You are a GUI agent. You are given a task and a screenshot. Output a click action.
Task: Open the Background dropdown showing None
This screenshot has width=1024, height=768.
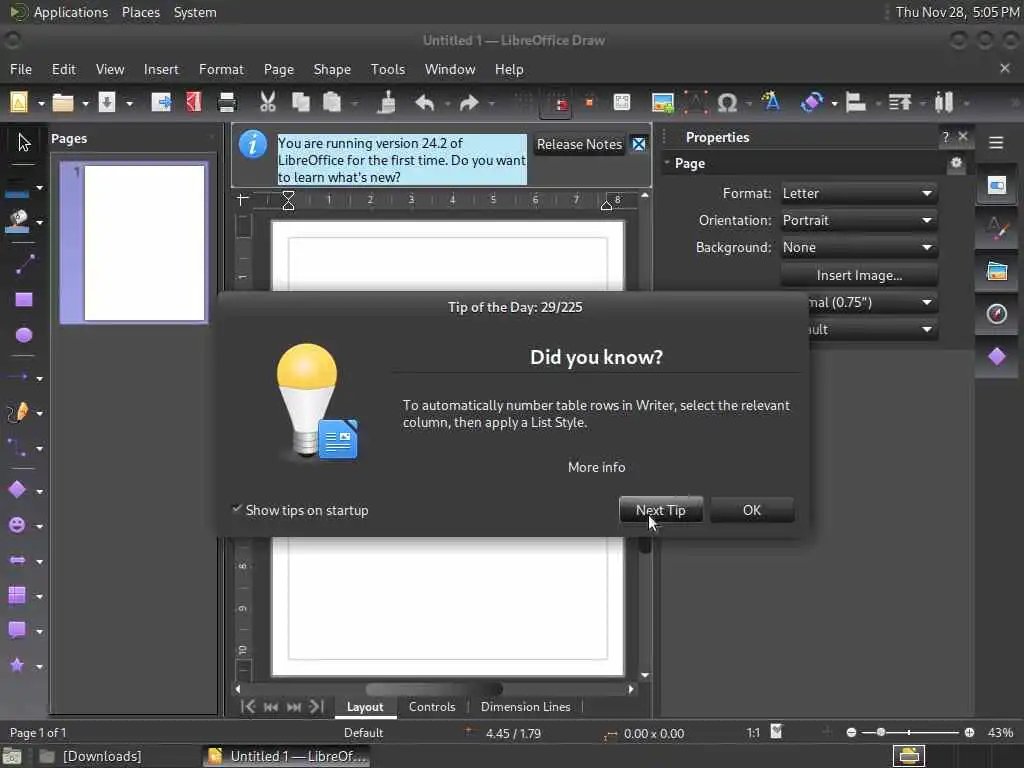[859, 248]
